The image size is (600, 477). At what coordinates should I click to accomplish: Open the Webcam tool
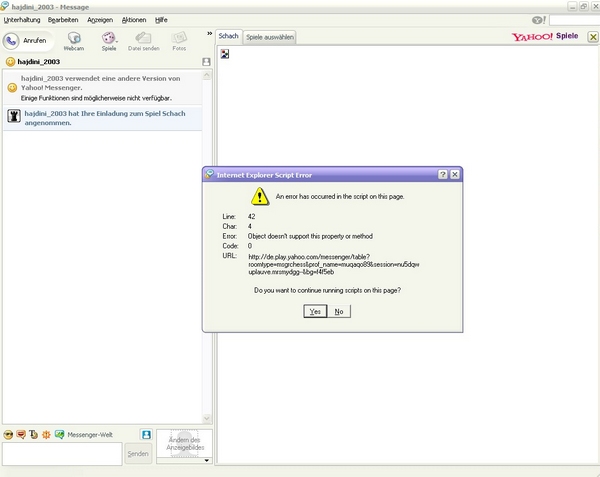74,41
